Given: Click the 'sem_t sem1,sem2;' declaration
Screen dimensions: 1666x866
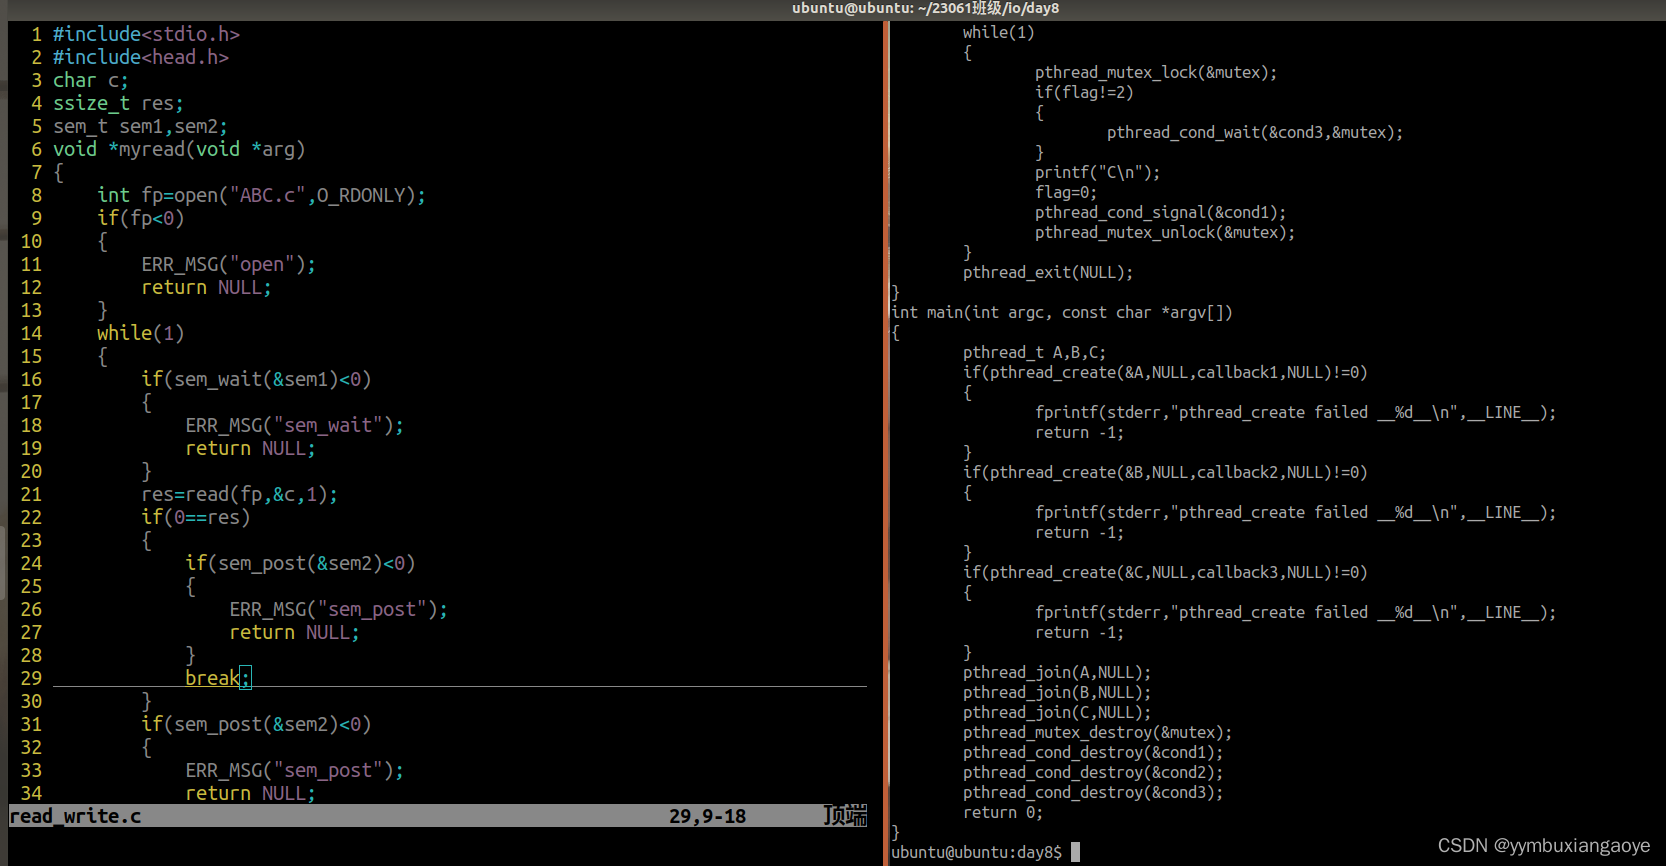Looking at the screenshot, I should tap(140, 126).
